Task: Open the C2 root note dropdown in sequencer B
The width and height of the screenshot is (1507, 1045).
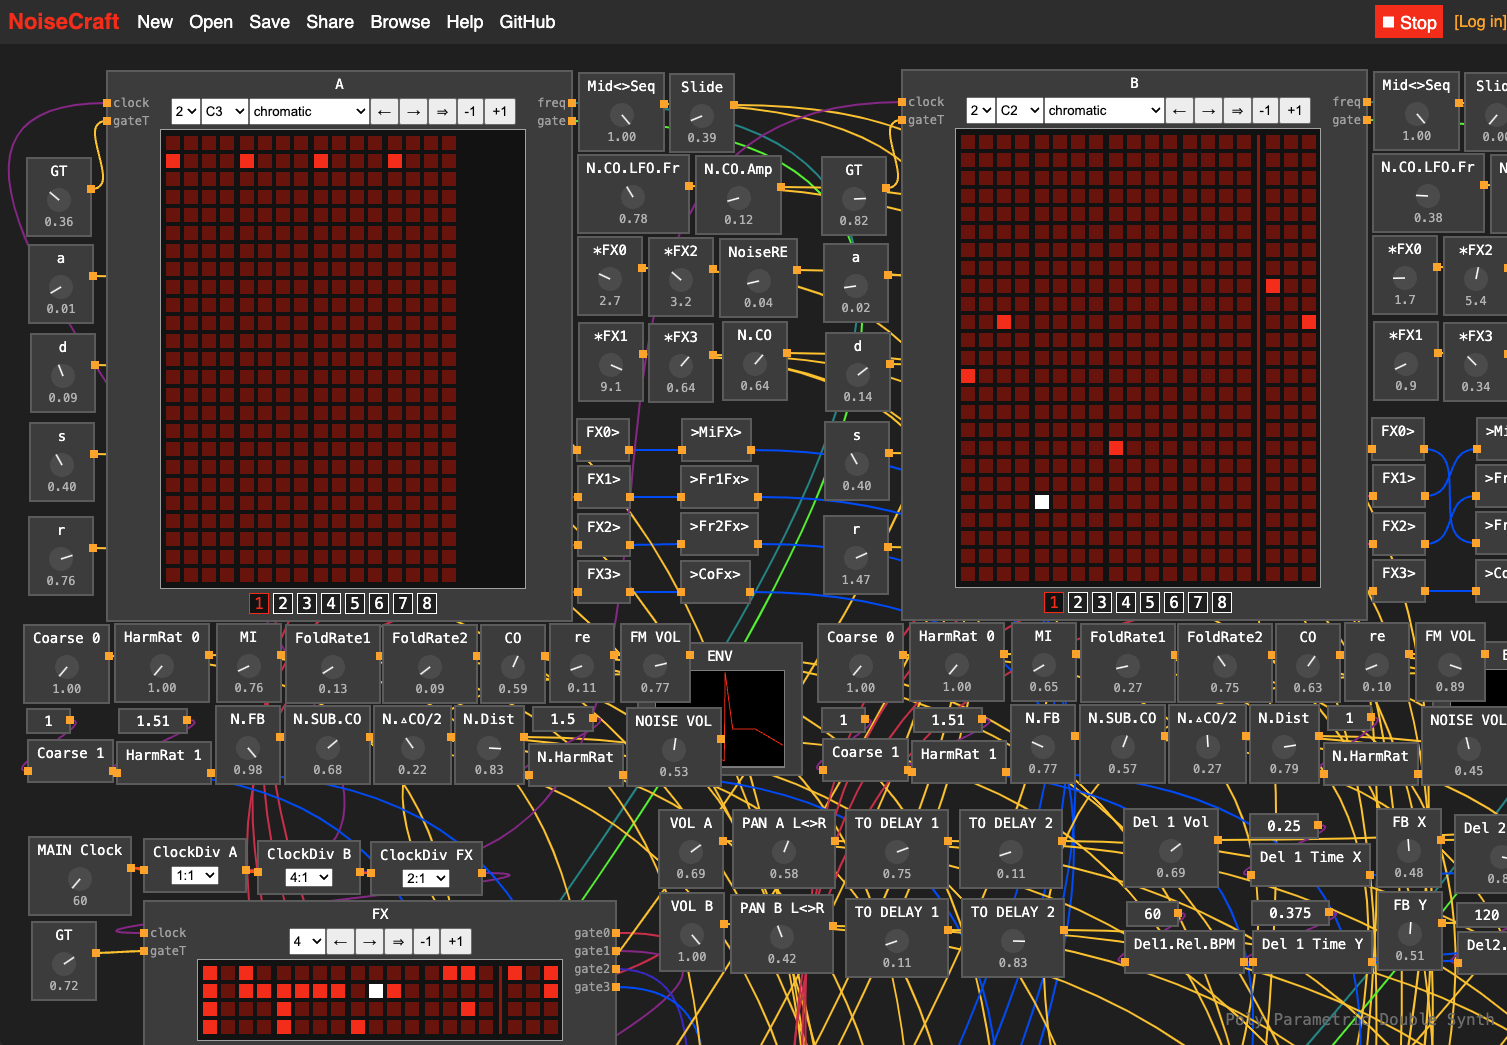Action: pos(1019,111)
